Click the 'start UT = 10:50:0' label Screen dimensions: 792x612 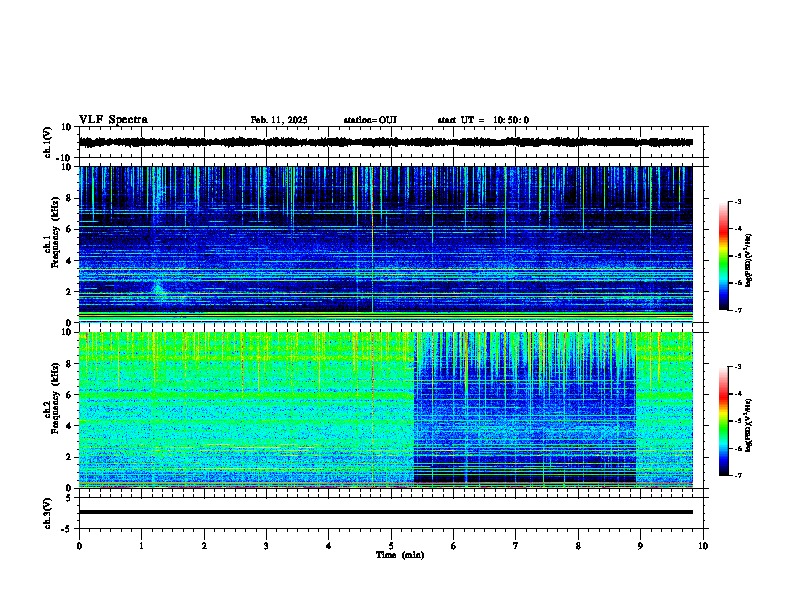click(x=483, y=120)
